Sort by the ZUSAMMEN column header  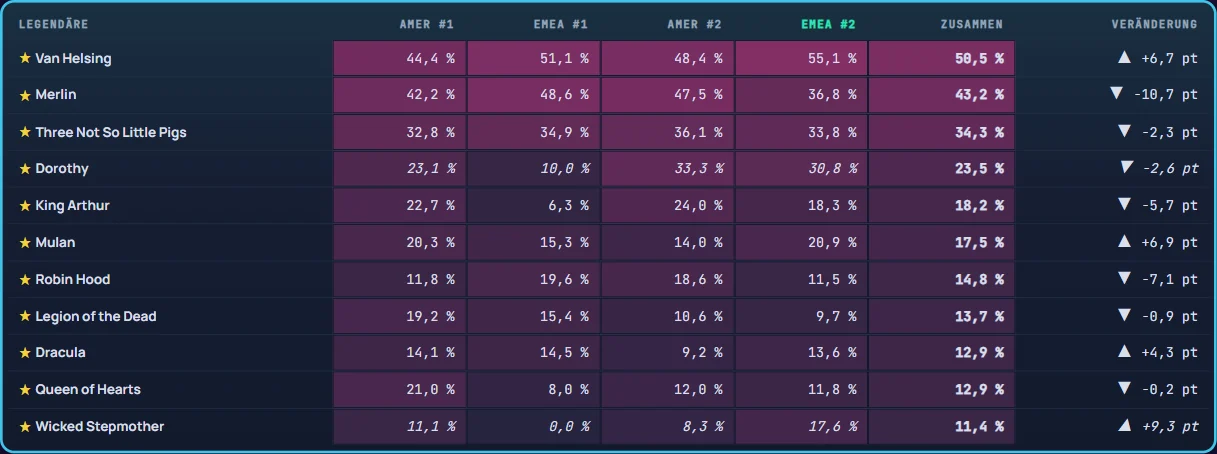point(971,24)
